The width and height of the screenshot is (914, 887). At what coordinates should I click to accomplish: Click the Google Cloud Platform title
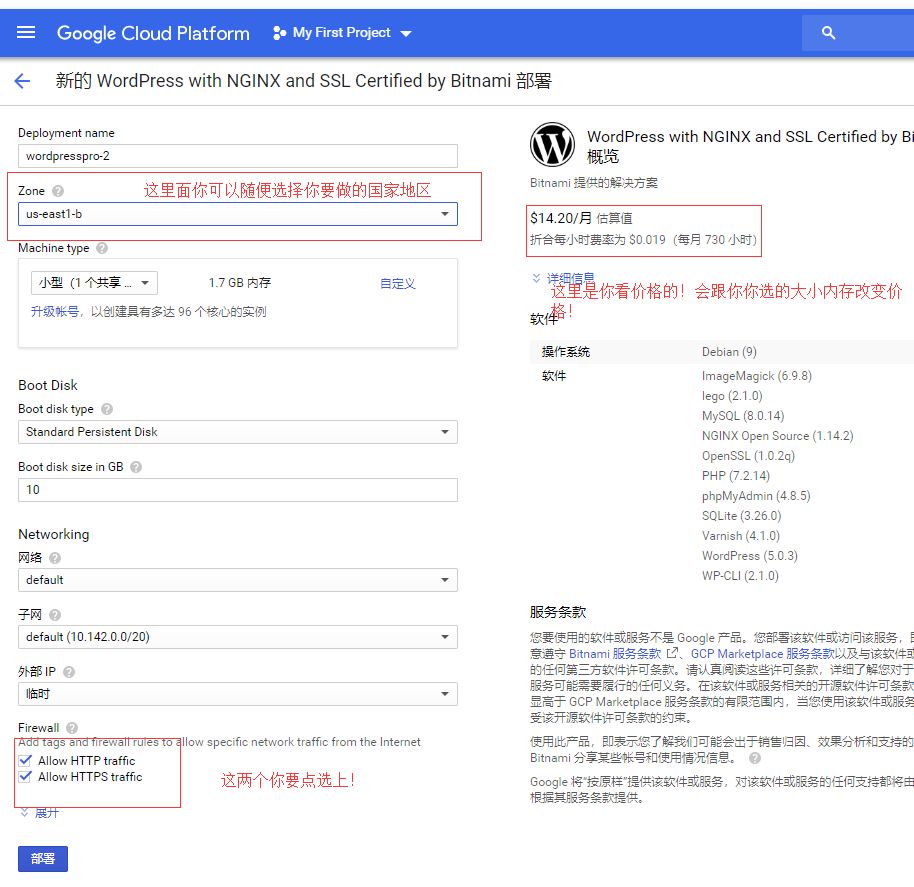153,33
